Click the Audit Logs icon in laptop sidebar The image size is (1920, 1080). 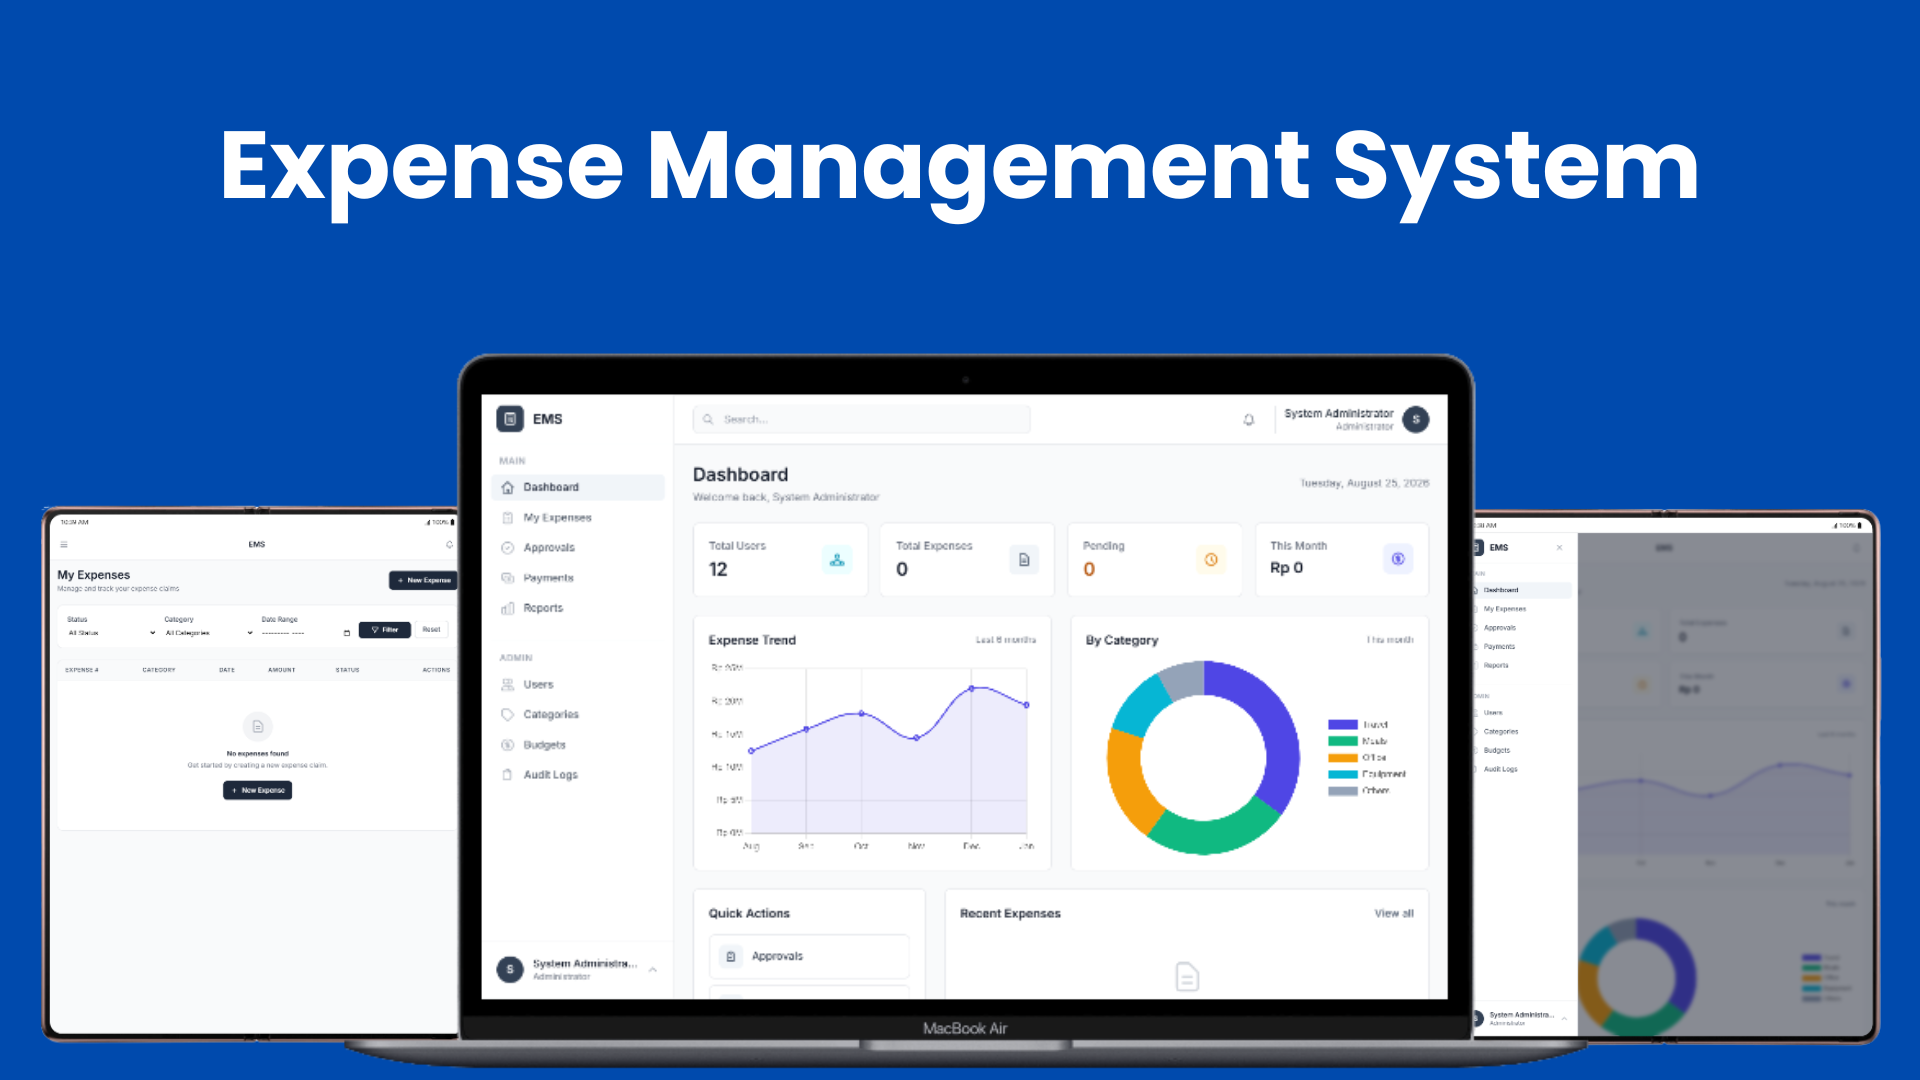[x=507, y=775]
